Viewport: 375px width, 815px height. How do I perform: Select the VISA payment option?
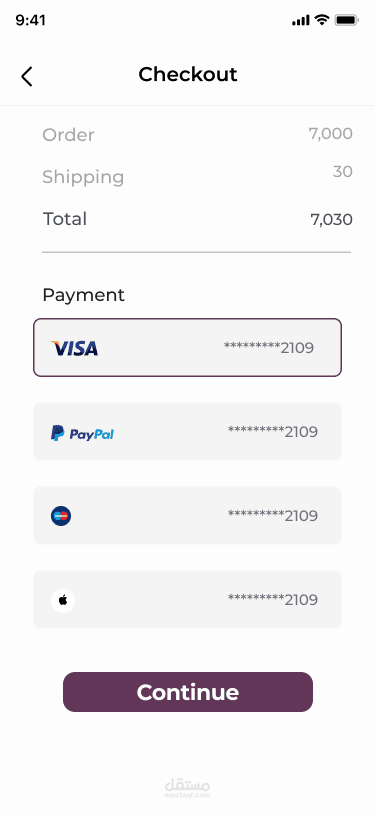coord(187,347)
